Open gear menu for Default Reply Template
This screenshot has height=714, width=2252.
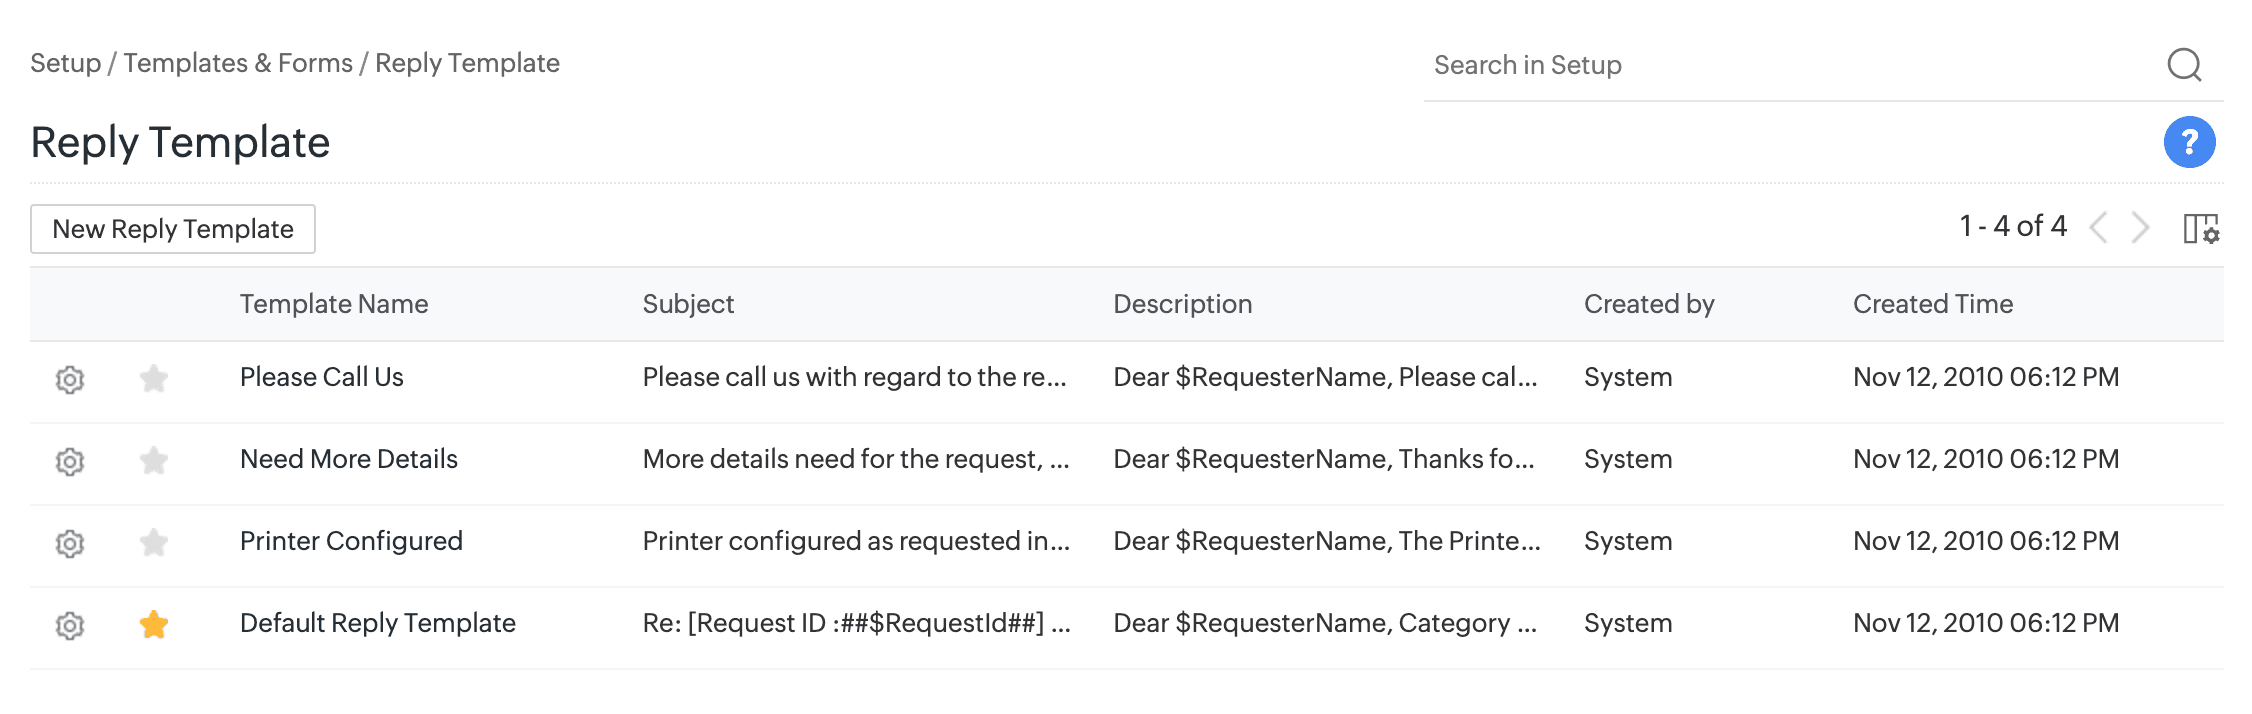(x=70, y=625)
